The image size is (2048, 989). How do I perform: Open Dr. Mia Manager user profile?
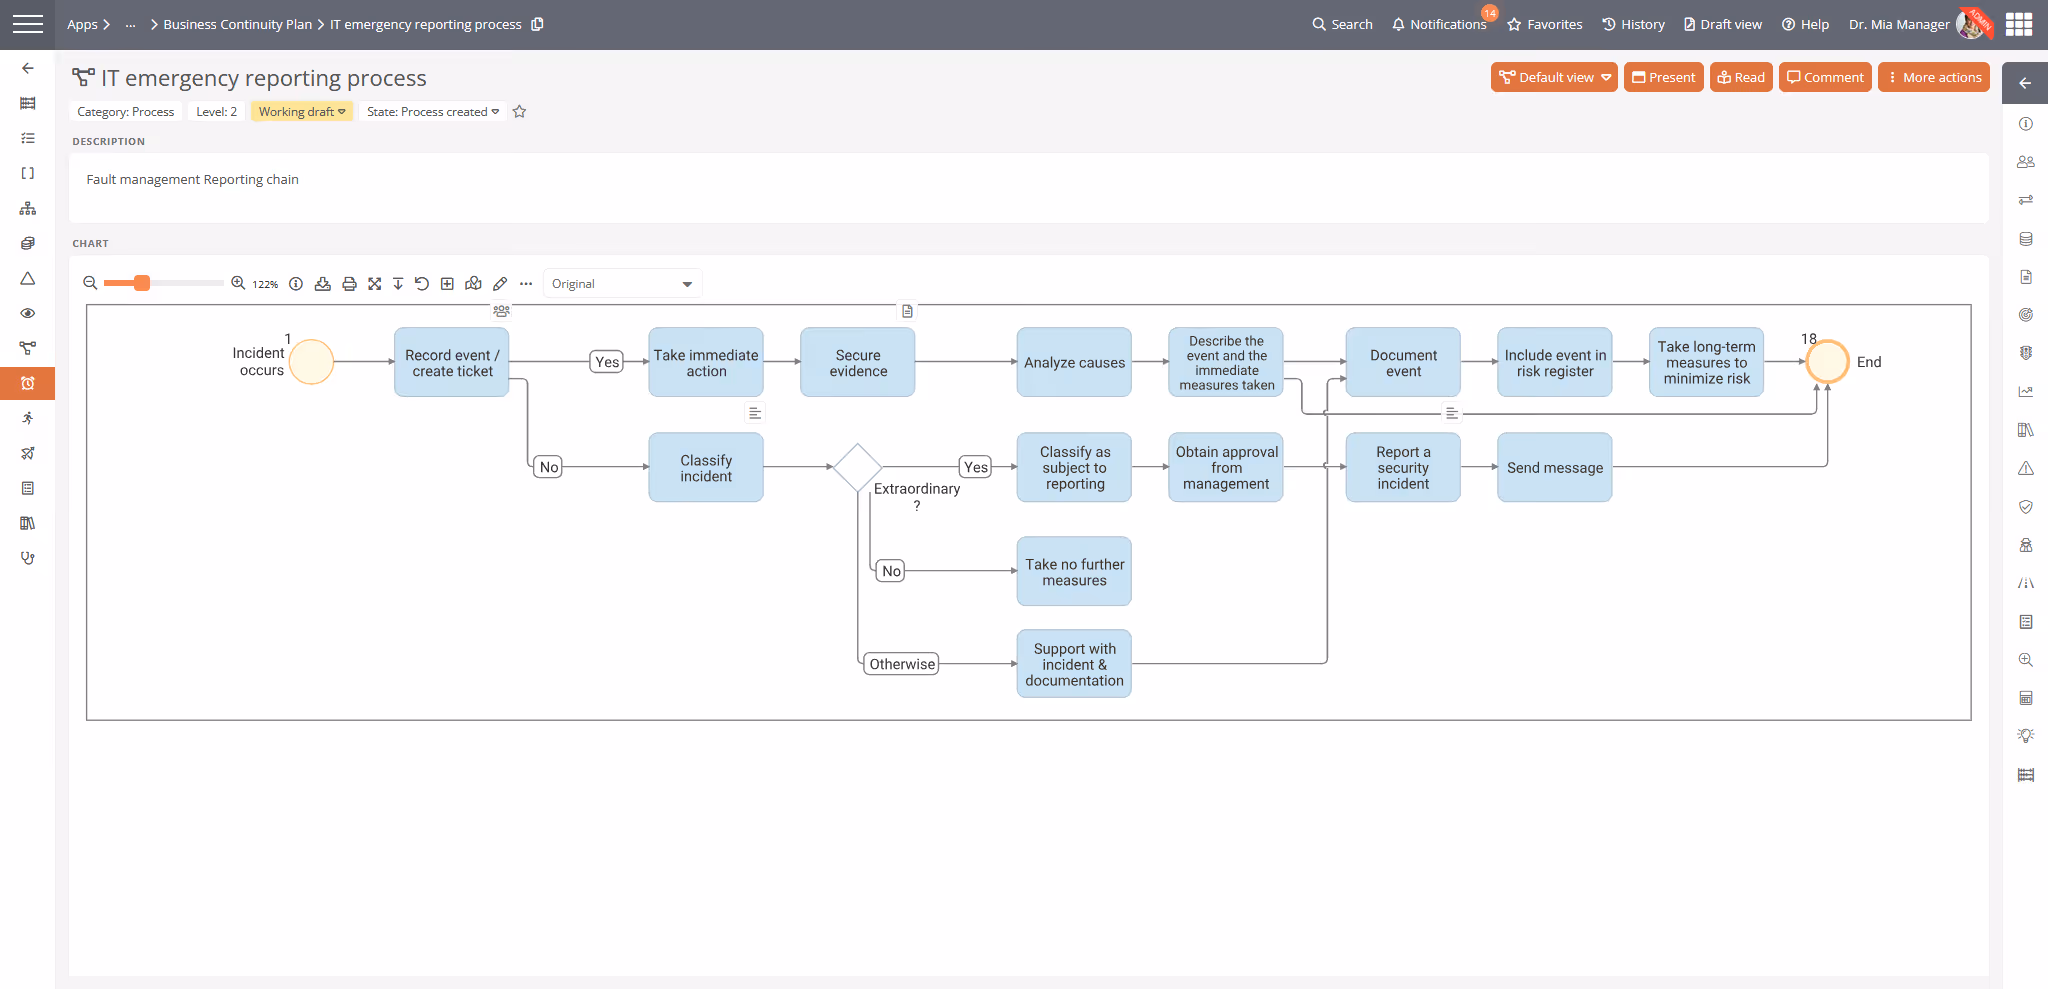[1916, 24]
